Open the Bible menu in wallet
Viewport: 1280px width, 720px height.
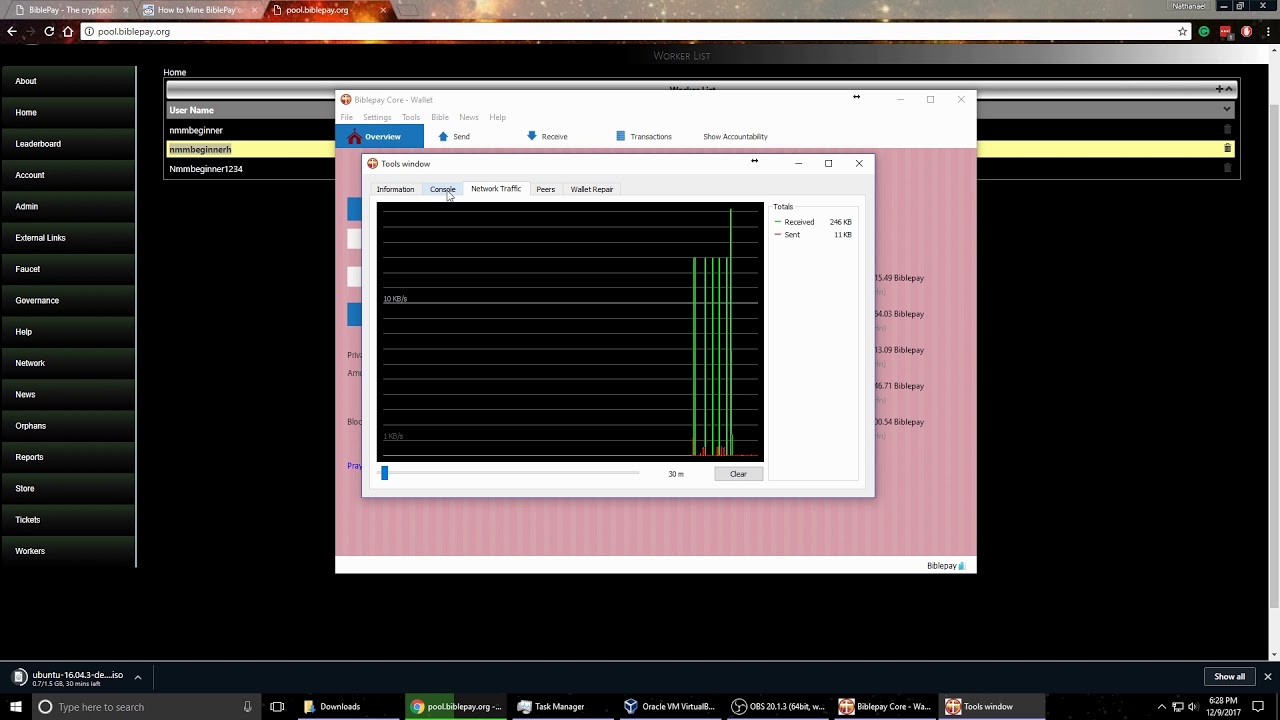click(x=440, y=117)
